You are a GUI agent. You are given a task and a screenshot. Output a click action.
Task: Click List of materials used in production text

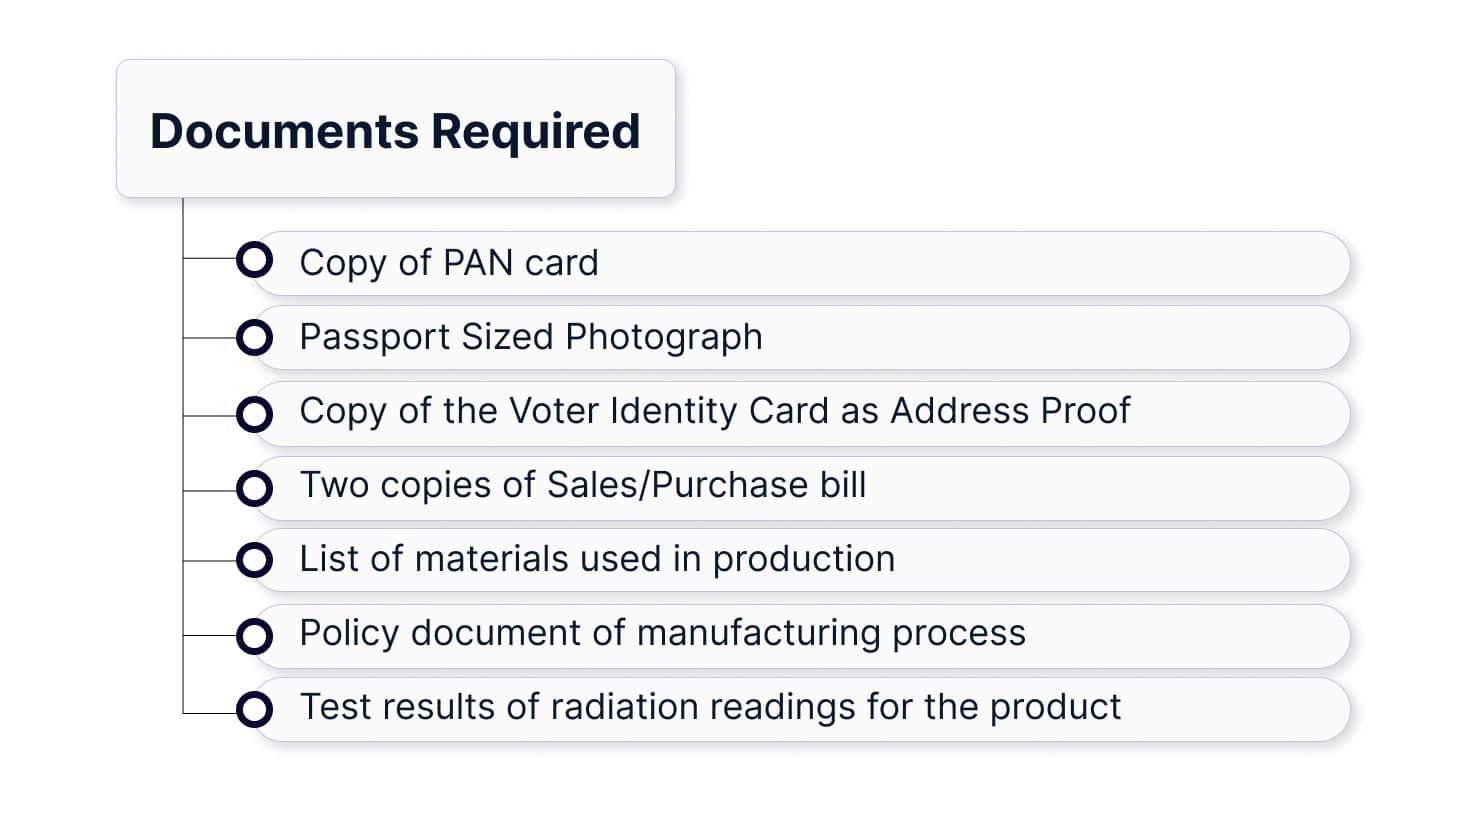point(596,559)
